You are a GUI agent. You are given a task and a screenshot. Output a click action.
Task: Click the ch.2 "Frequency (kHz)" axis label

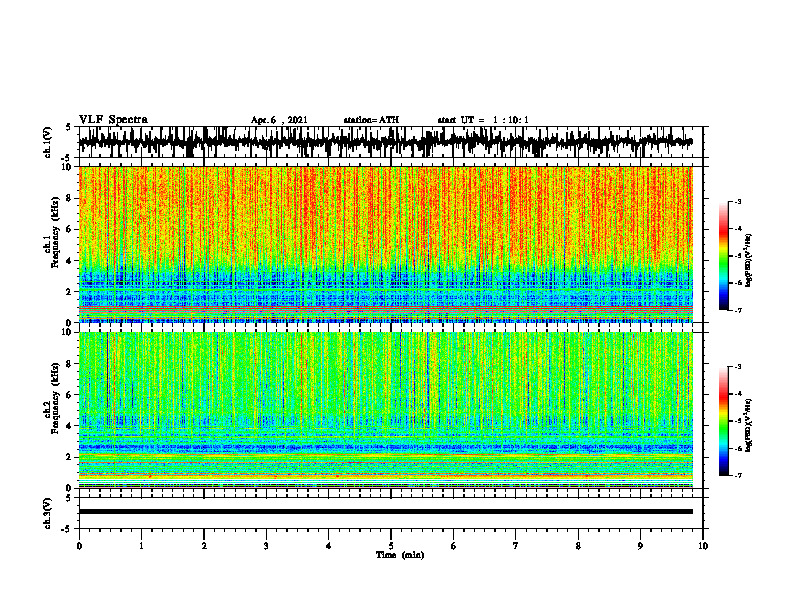56,398
